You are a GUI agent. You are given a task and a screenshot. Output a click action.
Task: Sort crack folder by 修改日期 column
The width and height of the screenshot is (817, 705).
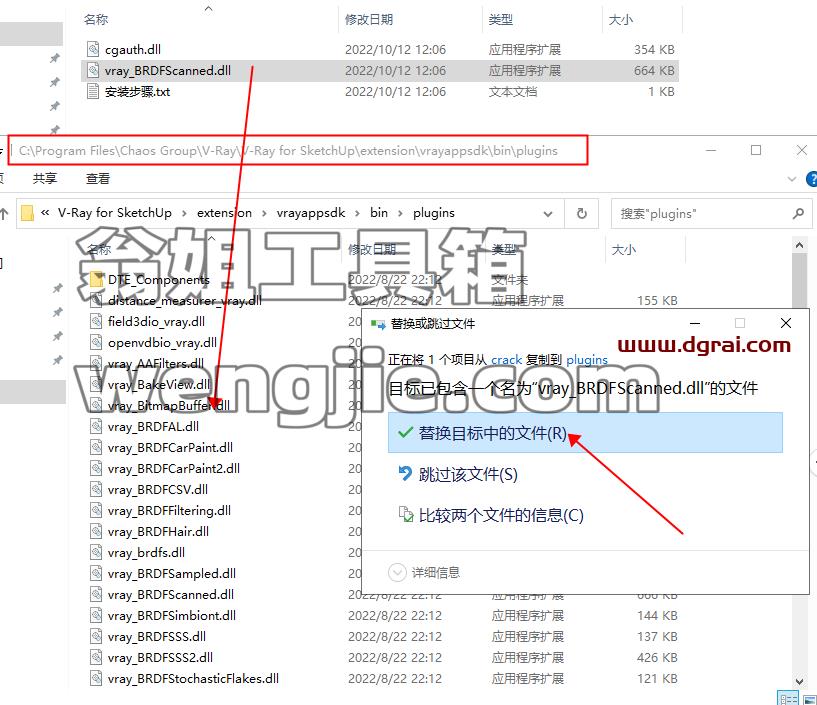pos(369,20)
